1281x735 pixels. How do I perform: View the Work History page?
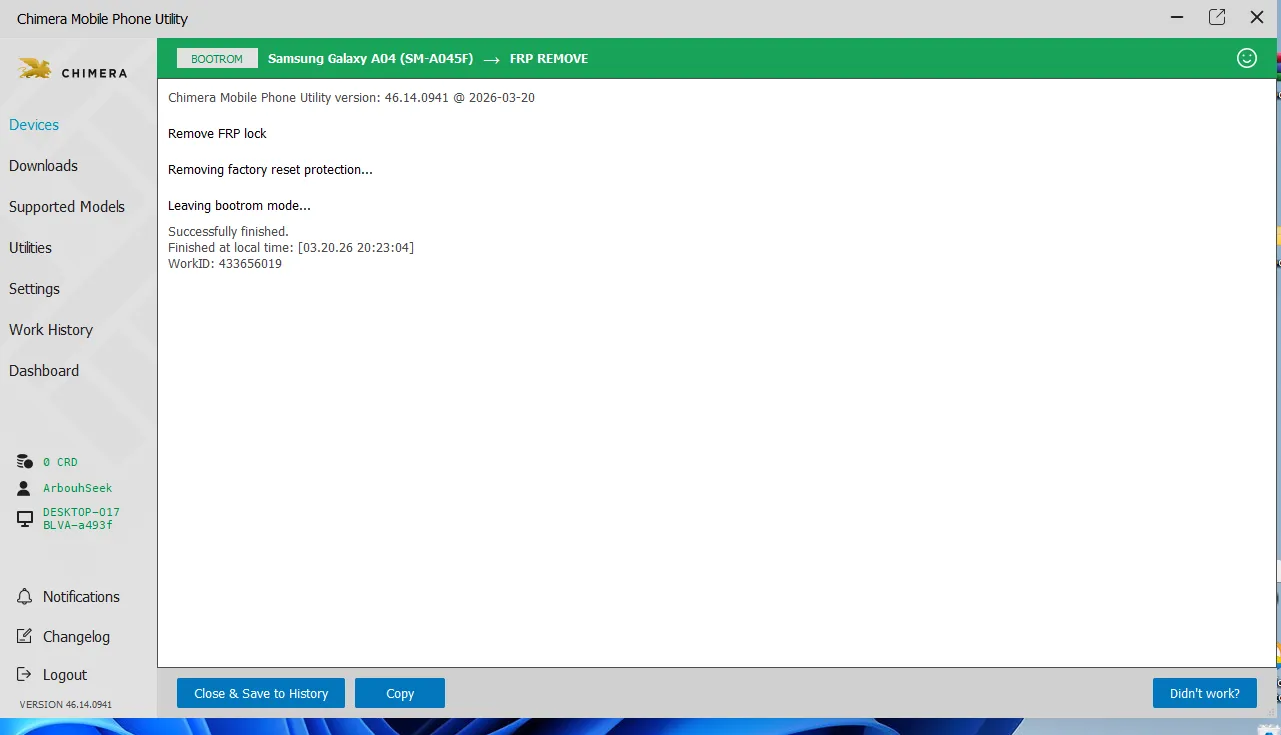point(51,330)
